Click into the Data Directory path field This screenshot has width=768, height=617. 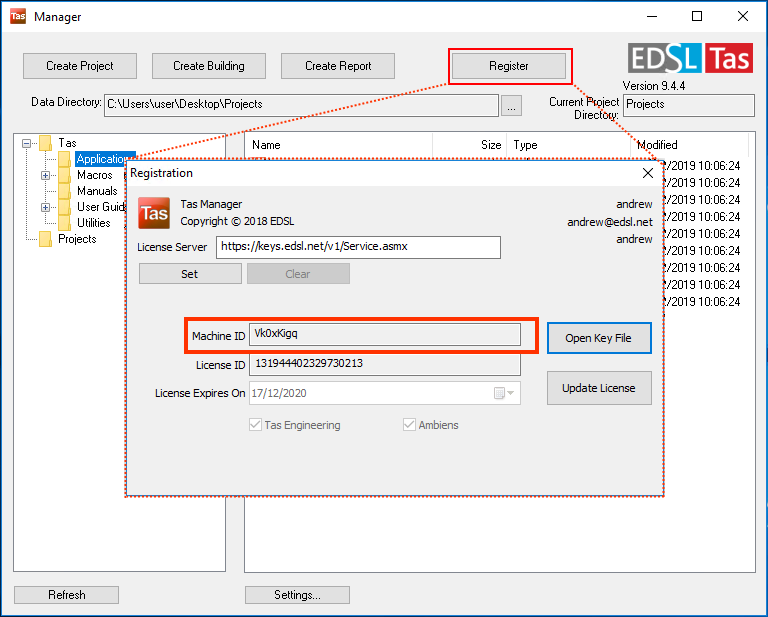[301, 105]
